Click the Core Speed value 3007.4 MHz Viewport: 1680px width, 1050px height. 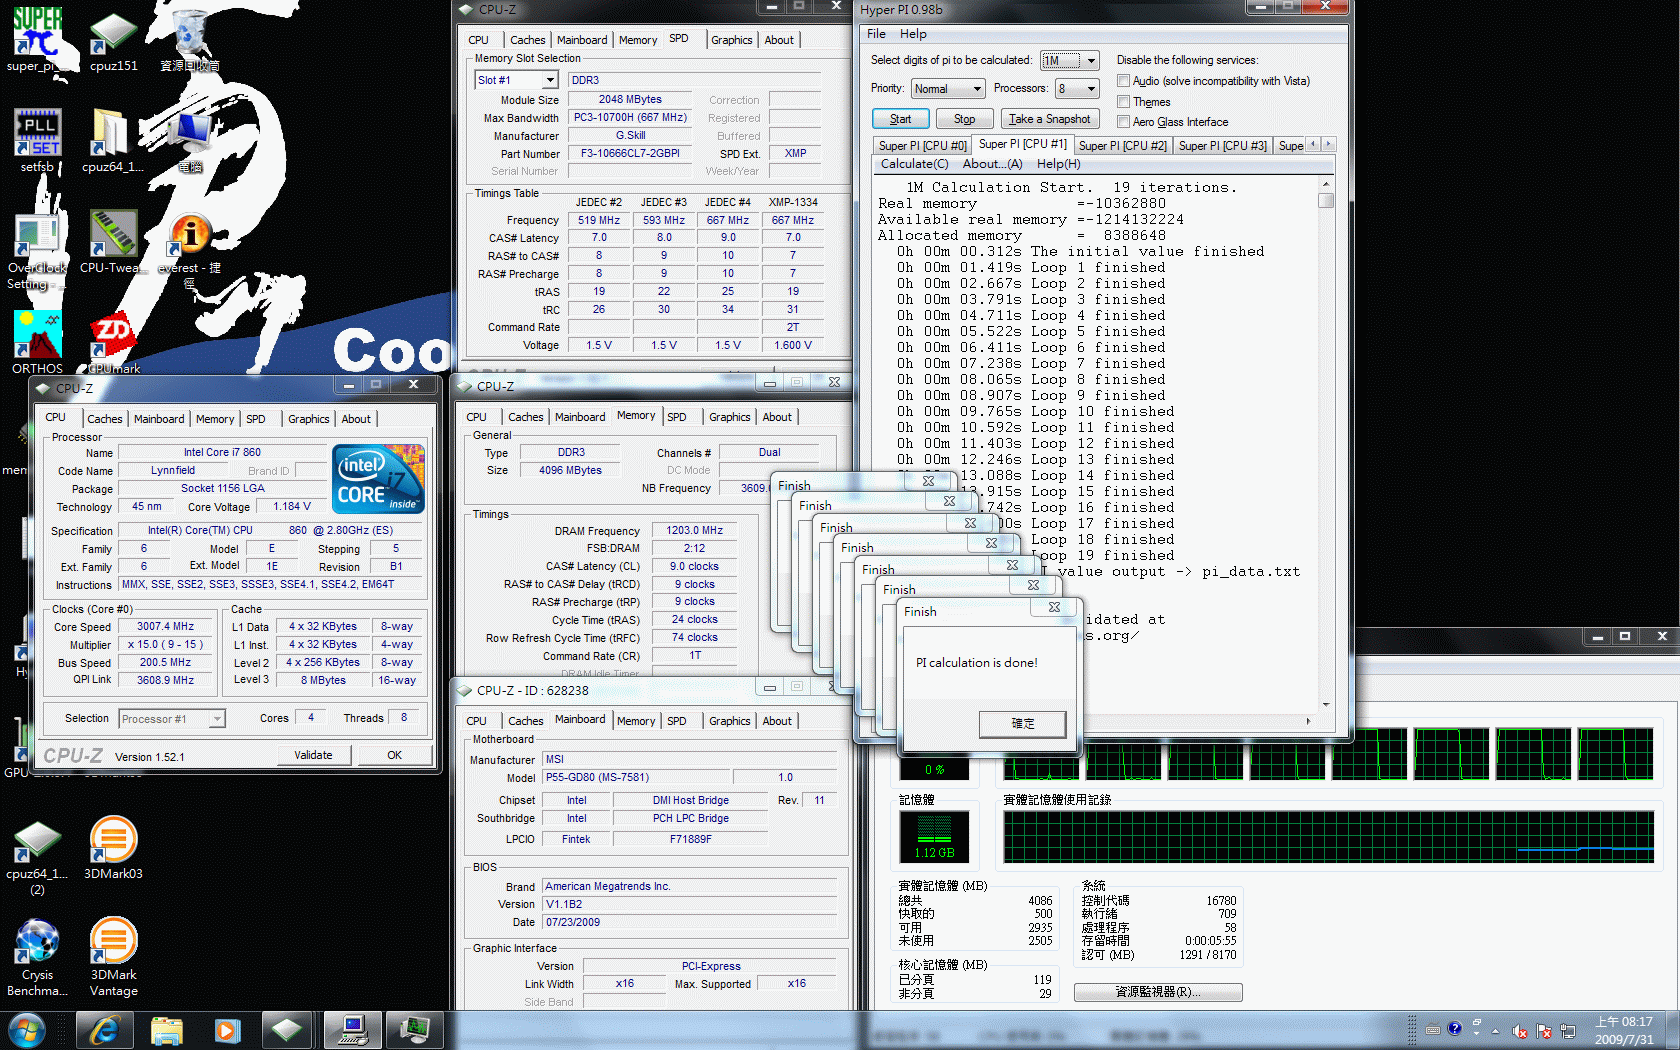pyautogui.click(x=166, y=627)
